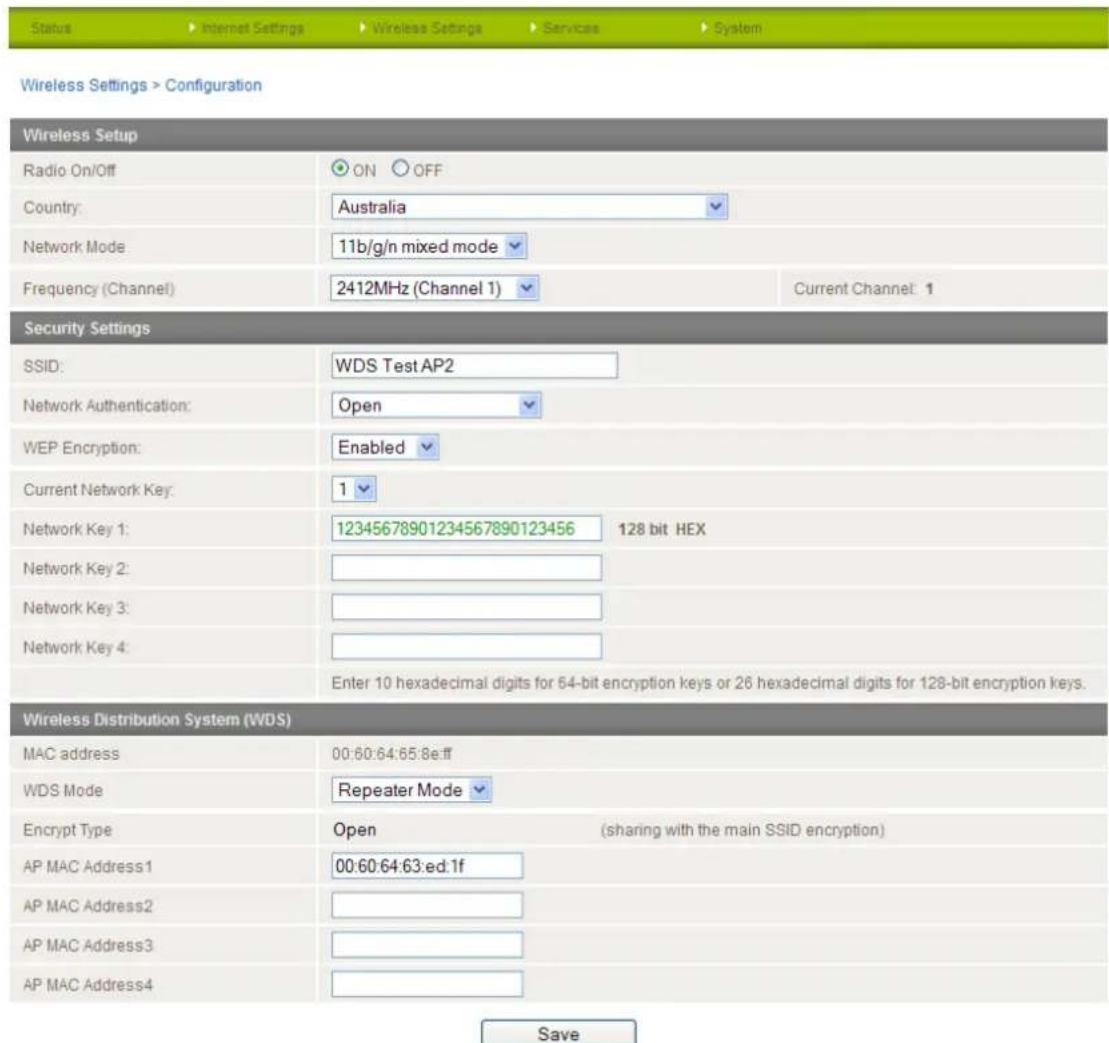Open the WEP Encryption dropdown
The image size is (1109, 1043).
[x=385, y=447]
